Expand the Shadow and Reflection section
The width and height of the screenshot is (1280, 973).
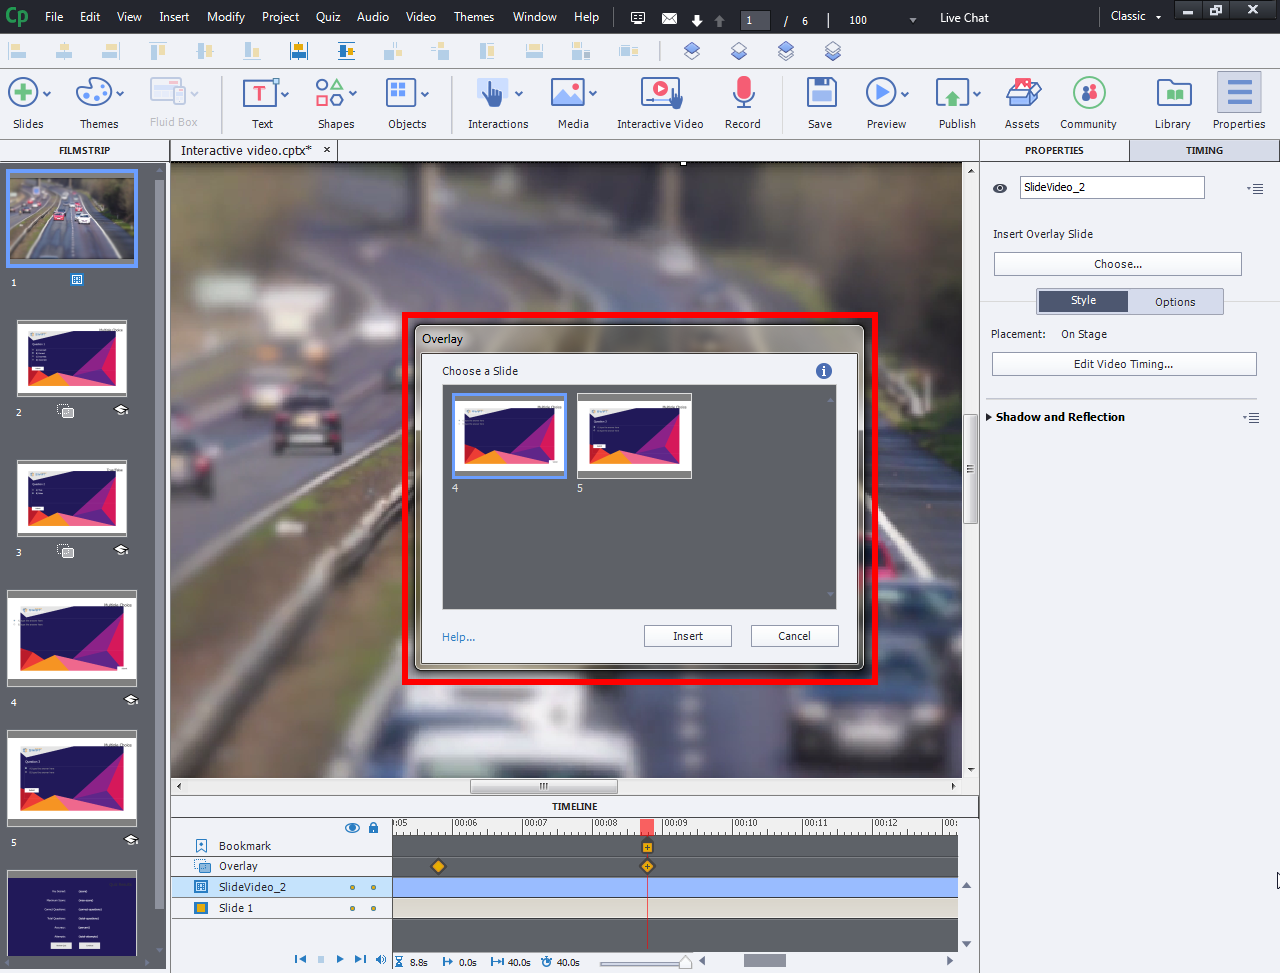coord(990,417)
